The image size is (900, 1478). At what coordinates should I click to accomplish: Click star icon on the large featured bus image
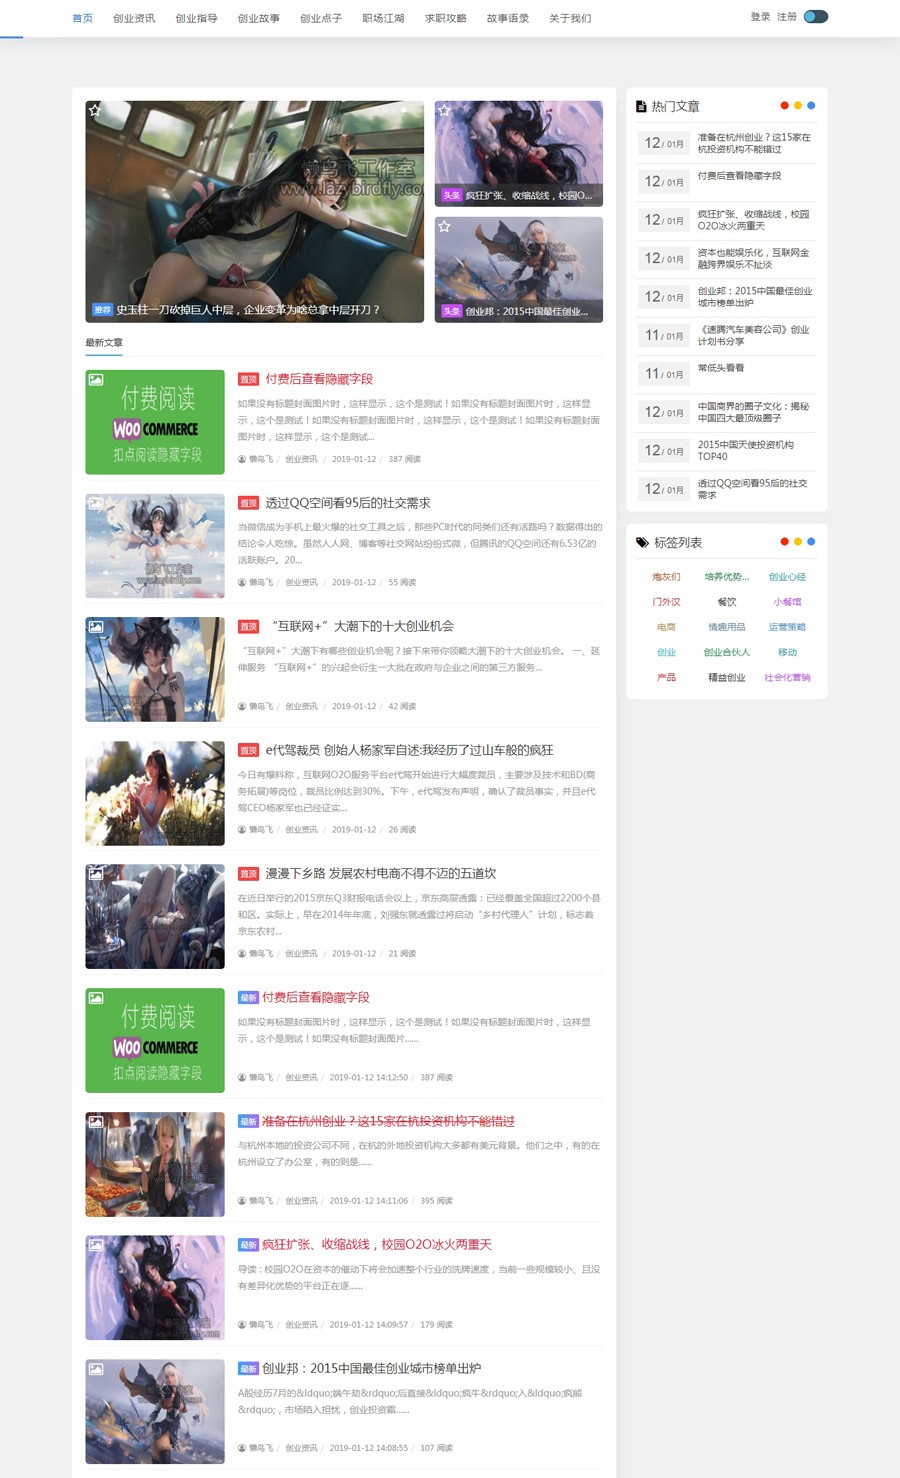point(95,110)
